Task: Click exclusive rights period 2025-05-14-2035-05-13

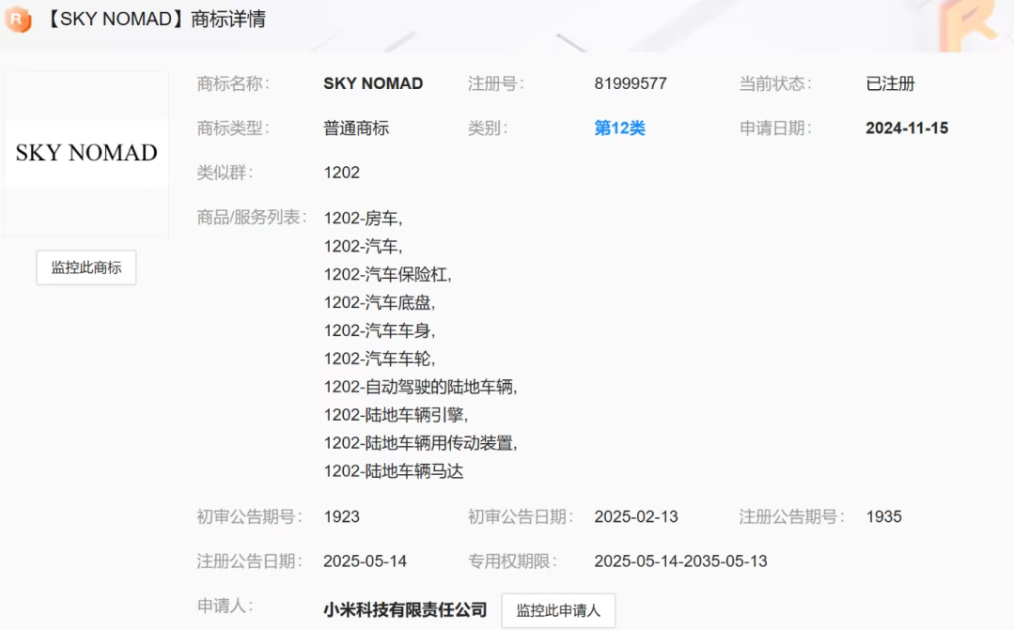Action: pyautogui.click(x=681, y=561)
